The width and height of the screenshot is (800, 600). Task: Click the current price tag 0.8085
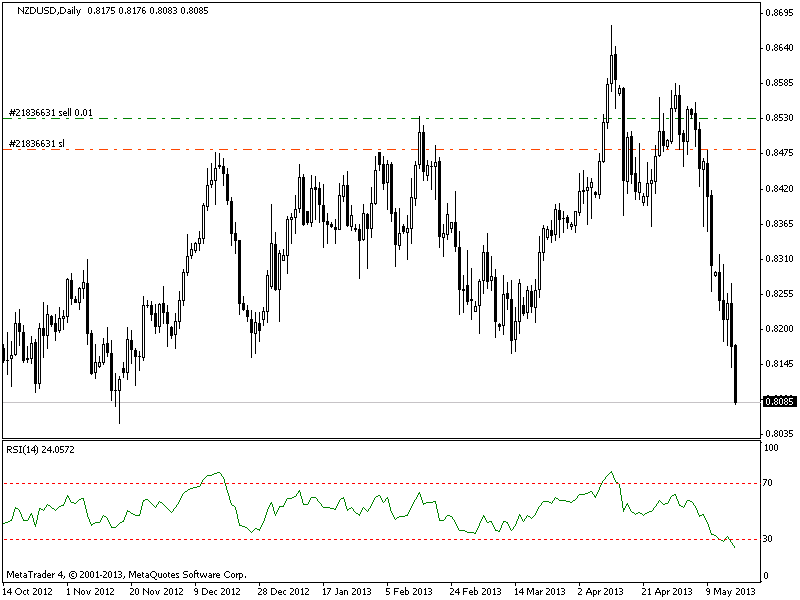coord(779,402)
